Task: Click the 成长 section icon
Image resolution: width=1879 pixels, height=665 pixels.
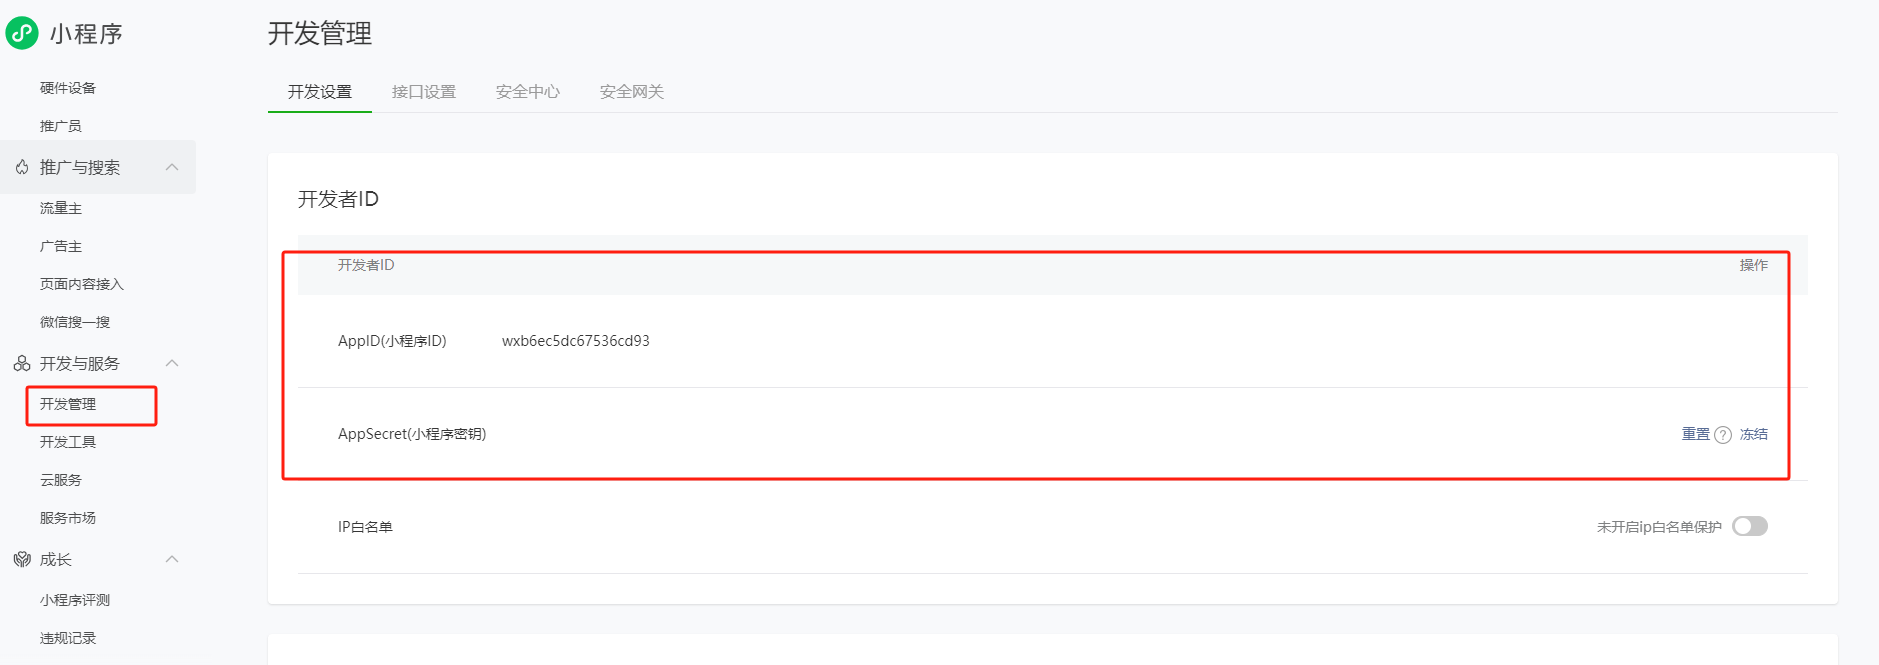Action: tap(22, 559)
